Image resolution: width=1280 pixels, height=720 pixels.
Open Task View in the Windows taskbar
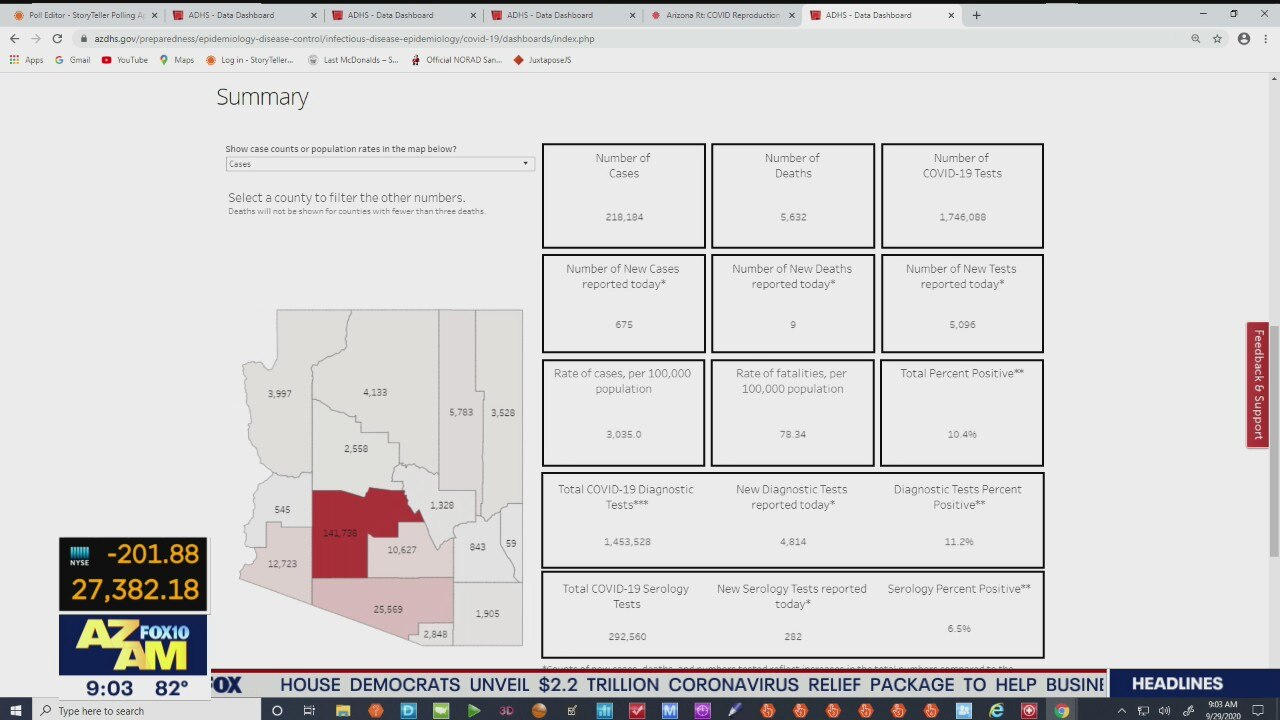pyautogui.click(x=309, y=711)
